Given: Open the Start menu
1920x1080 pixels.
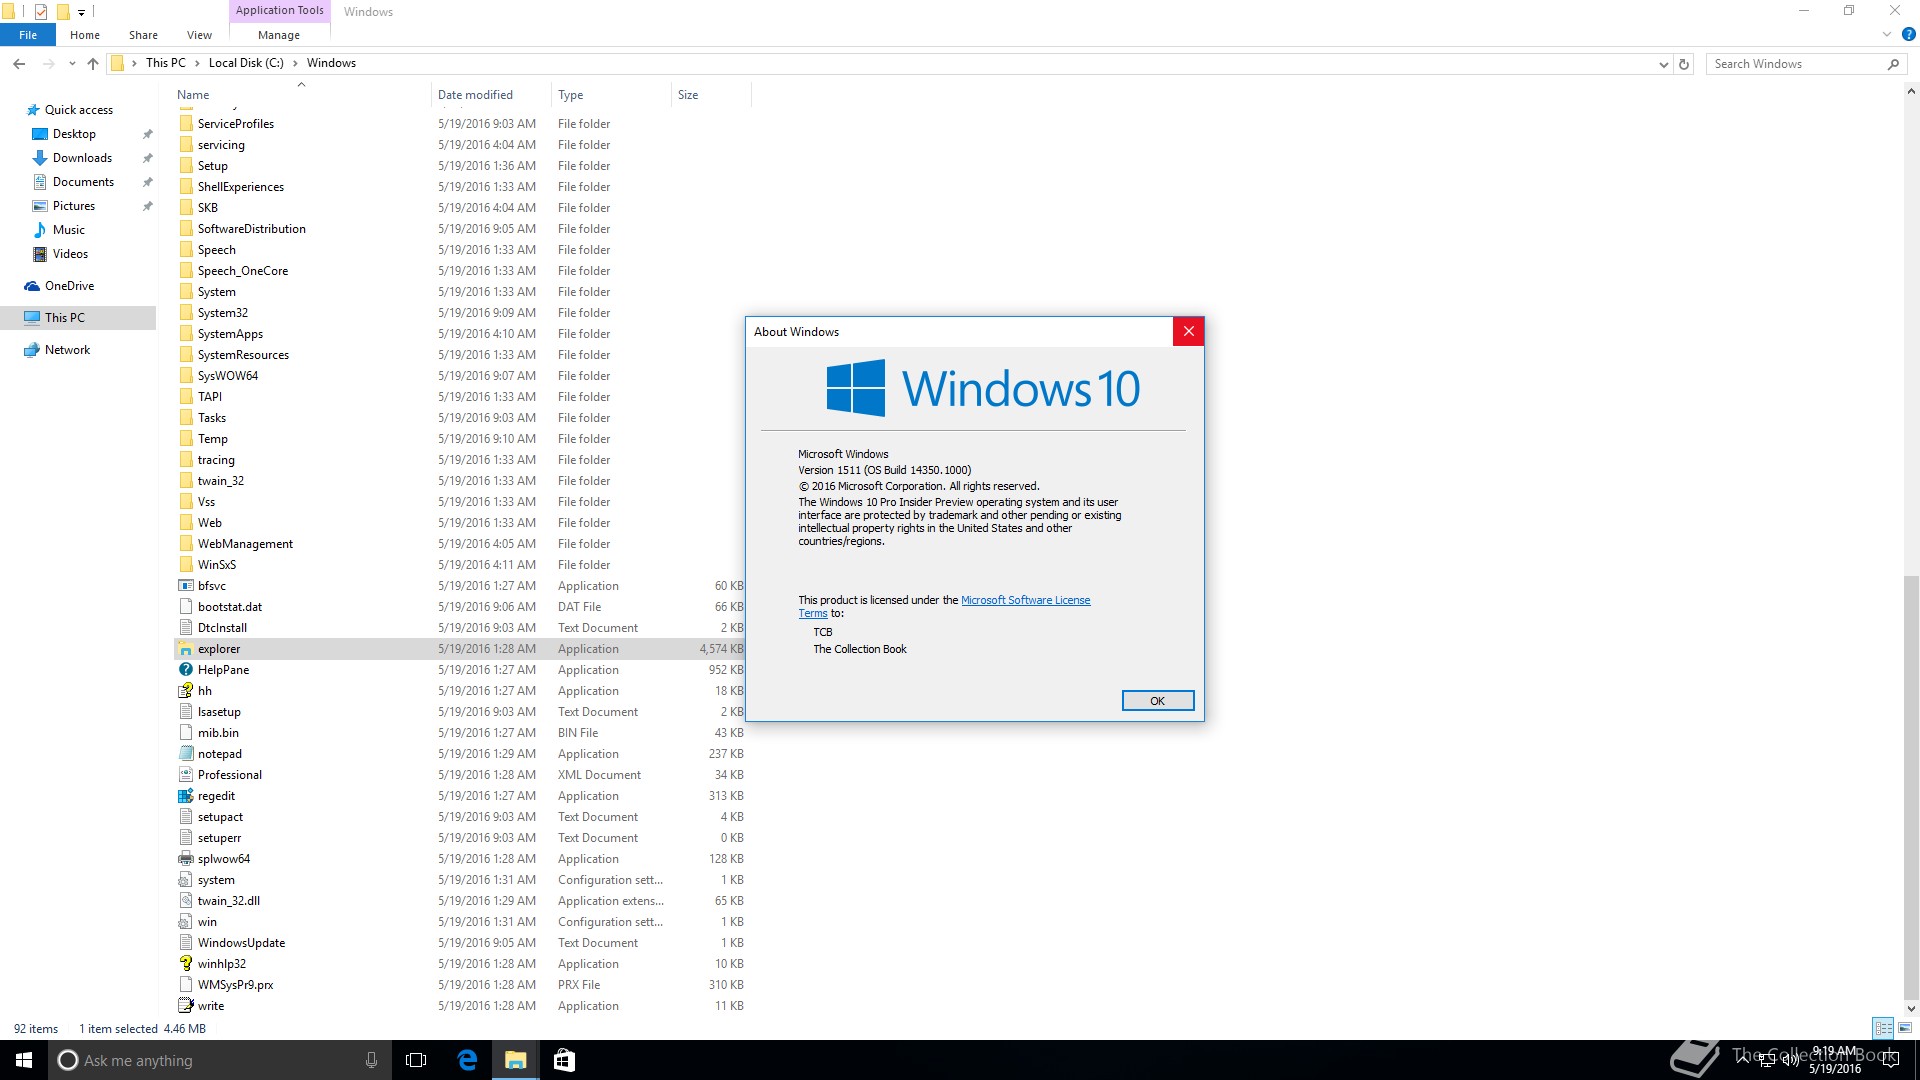Looking at the screenshot, I should (x=24, y=1060).
